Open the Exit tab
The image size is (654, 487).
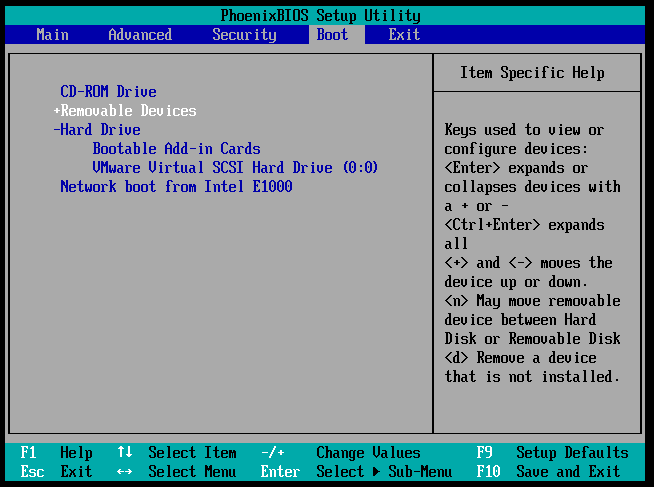pos(404,35)
